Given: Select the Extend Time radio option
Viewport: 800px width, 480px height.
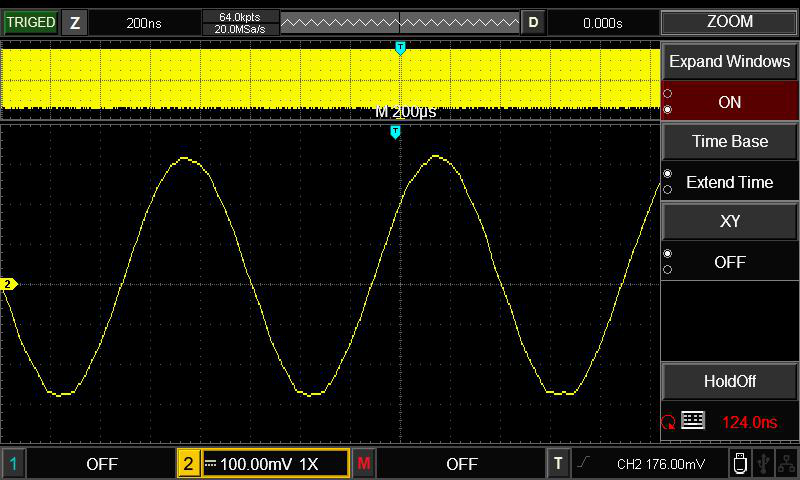Looking at the screenshot, I should pyautogui.click(x=729, y=182).
